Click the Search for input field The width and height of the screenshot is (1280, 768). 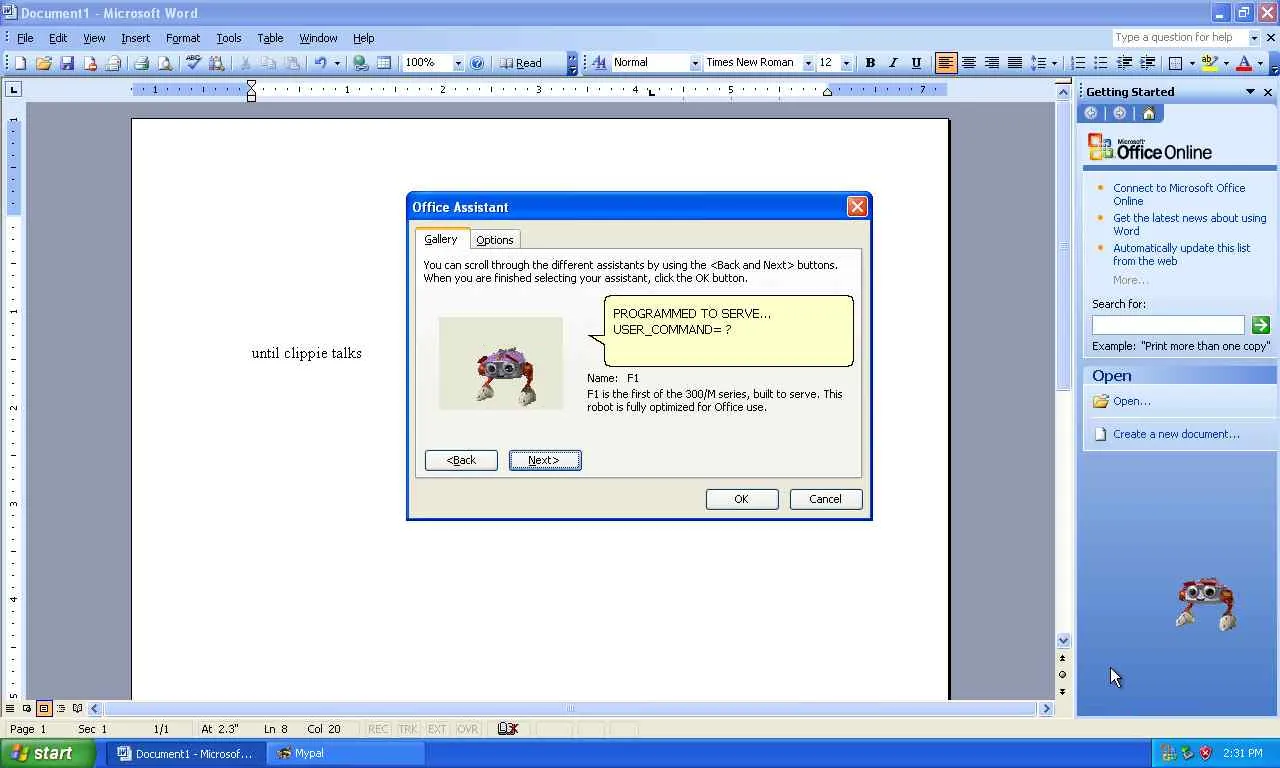1168,325
